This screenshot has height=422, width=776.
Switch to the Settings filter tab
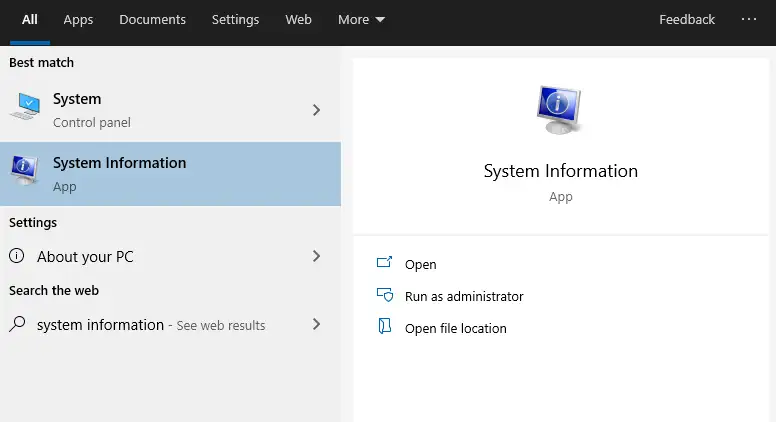pyautogui.click(x=236, y=20)
